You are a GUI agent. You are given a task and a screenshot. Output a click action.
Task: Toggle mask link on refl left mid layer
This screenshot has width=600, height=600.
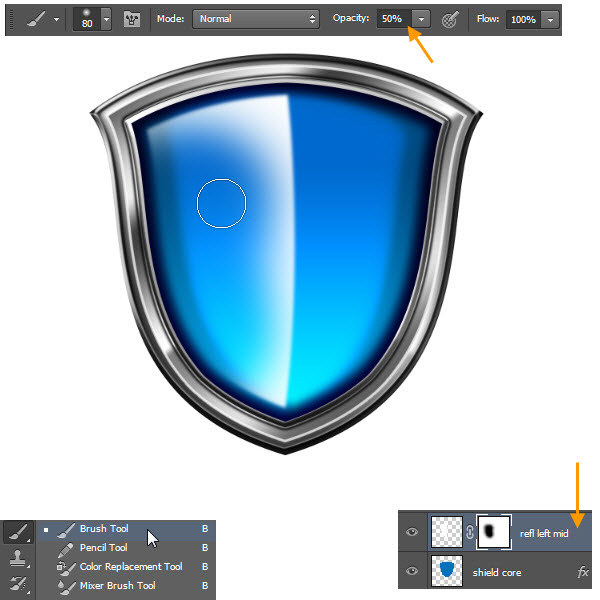coord(470,533)
